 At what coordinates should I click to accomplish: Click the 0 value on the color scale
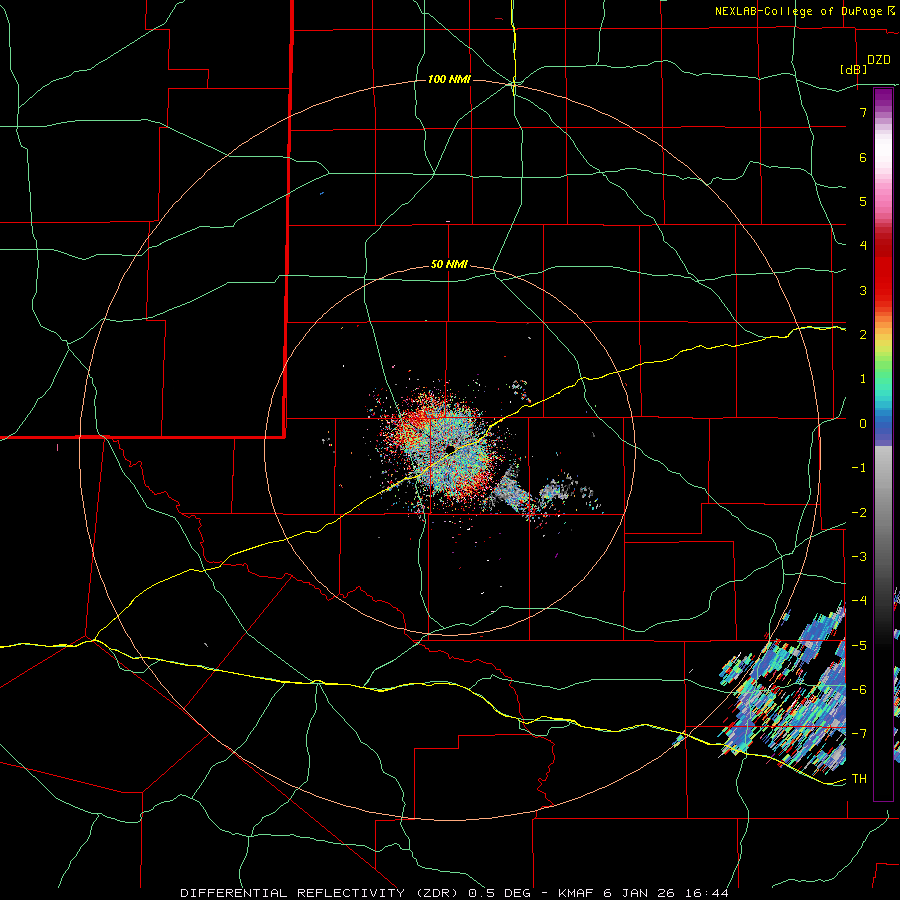(x=863, y=424)
